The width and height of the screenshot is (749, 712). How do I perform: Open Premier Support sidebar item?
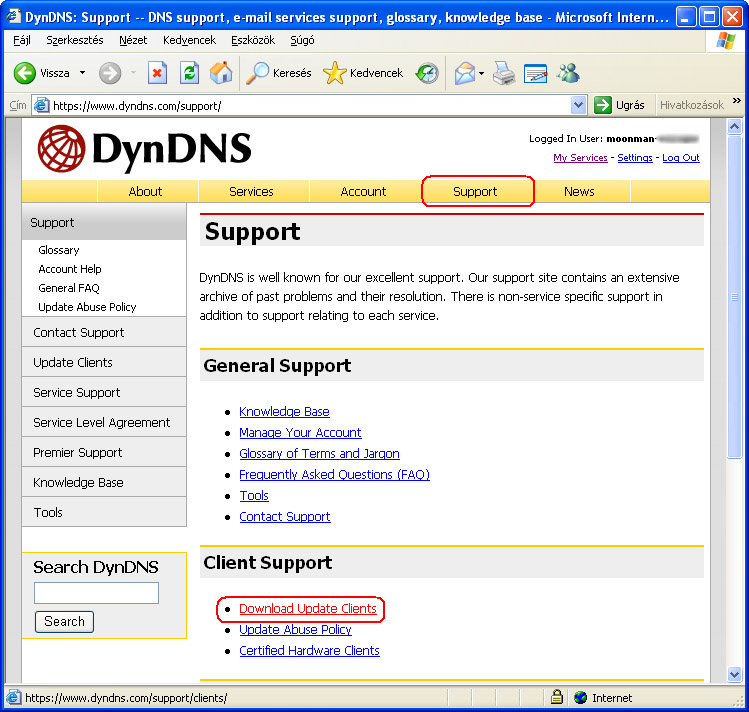click(x=104, y=453)
